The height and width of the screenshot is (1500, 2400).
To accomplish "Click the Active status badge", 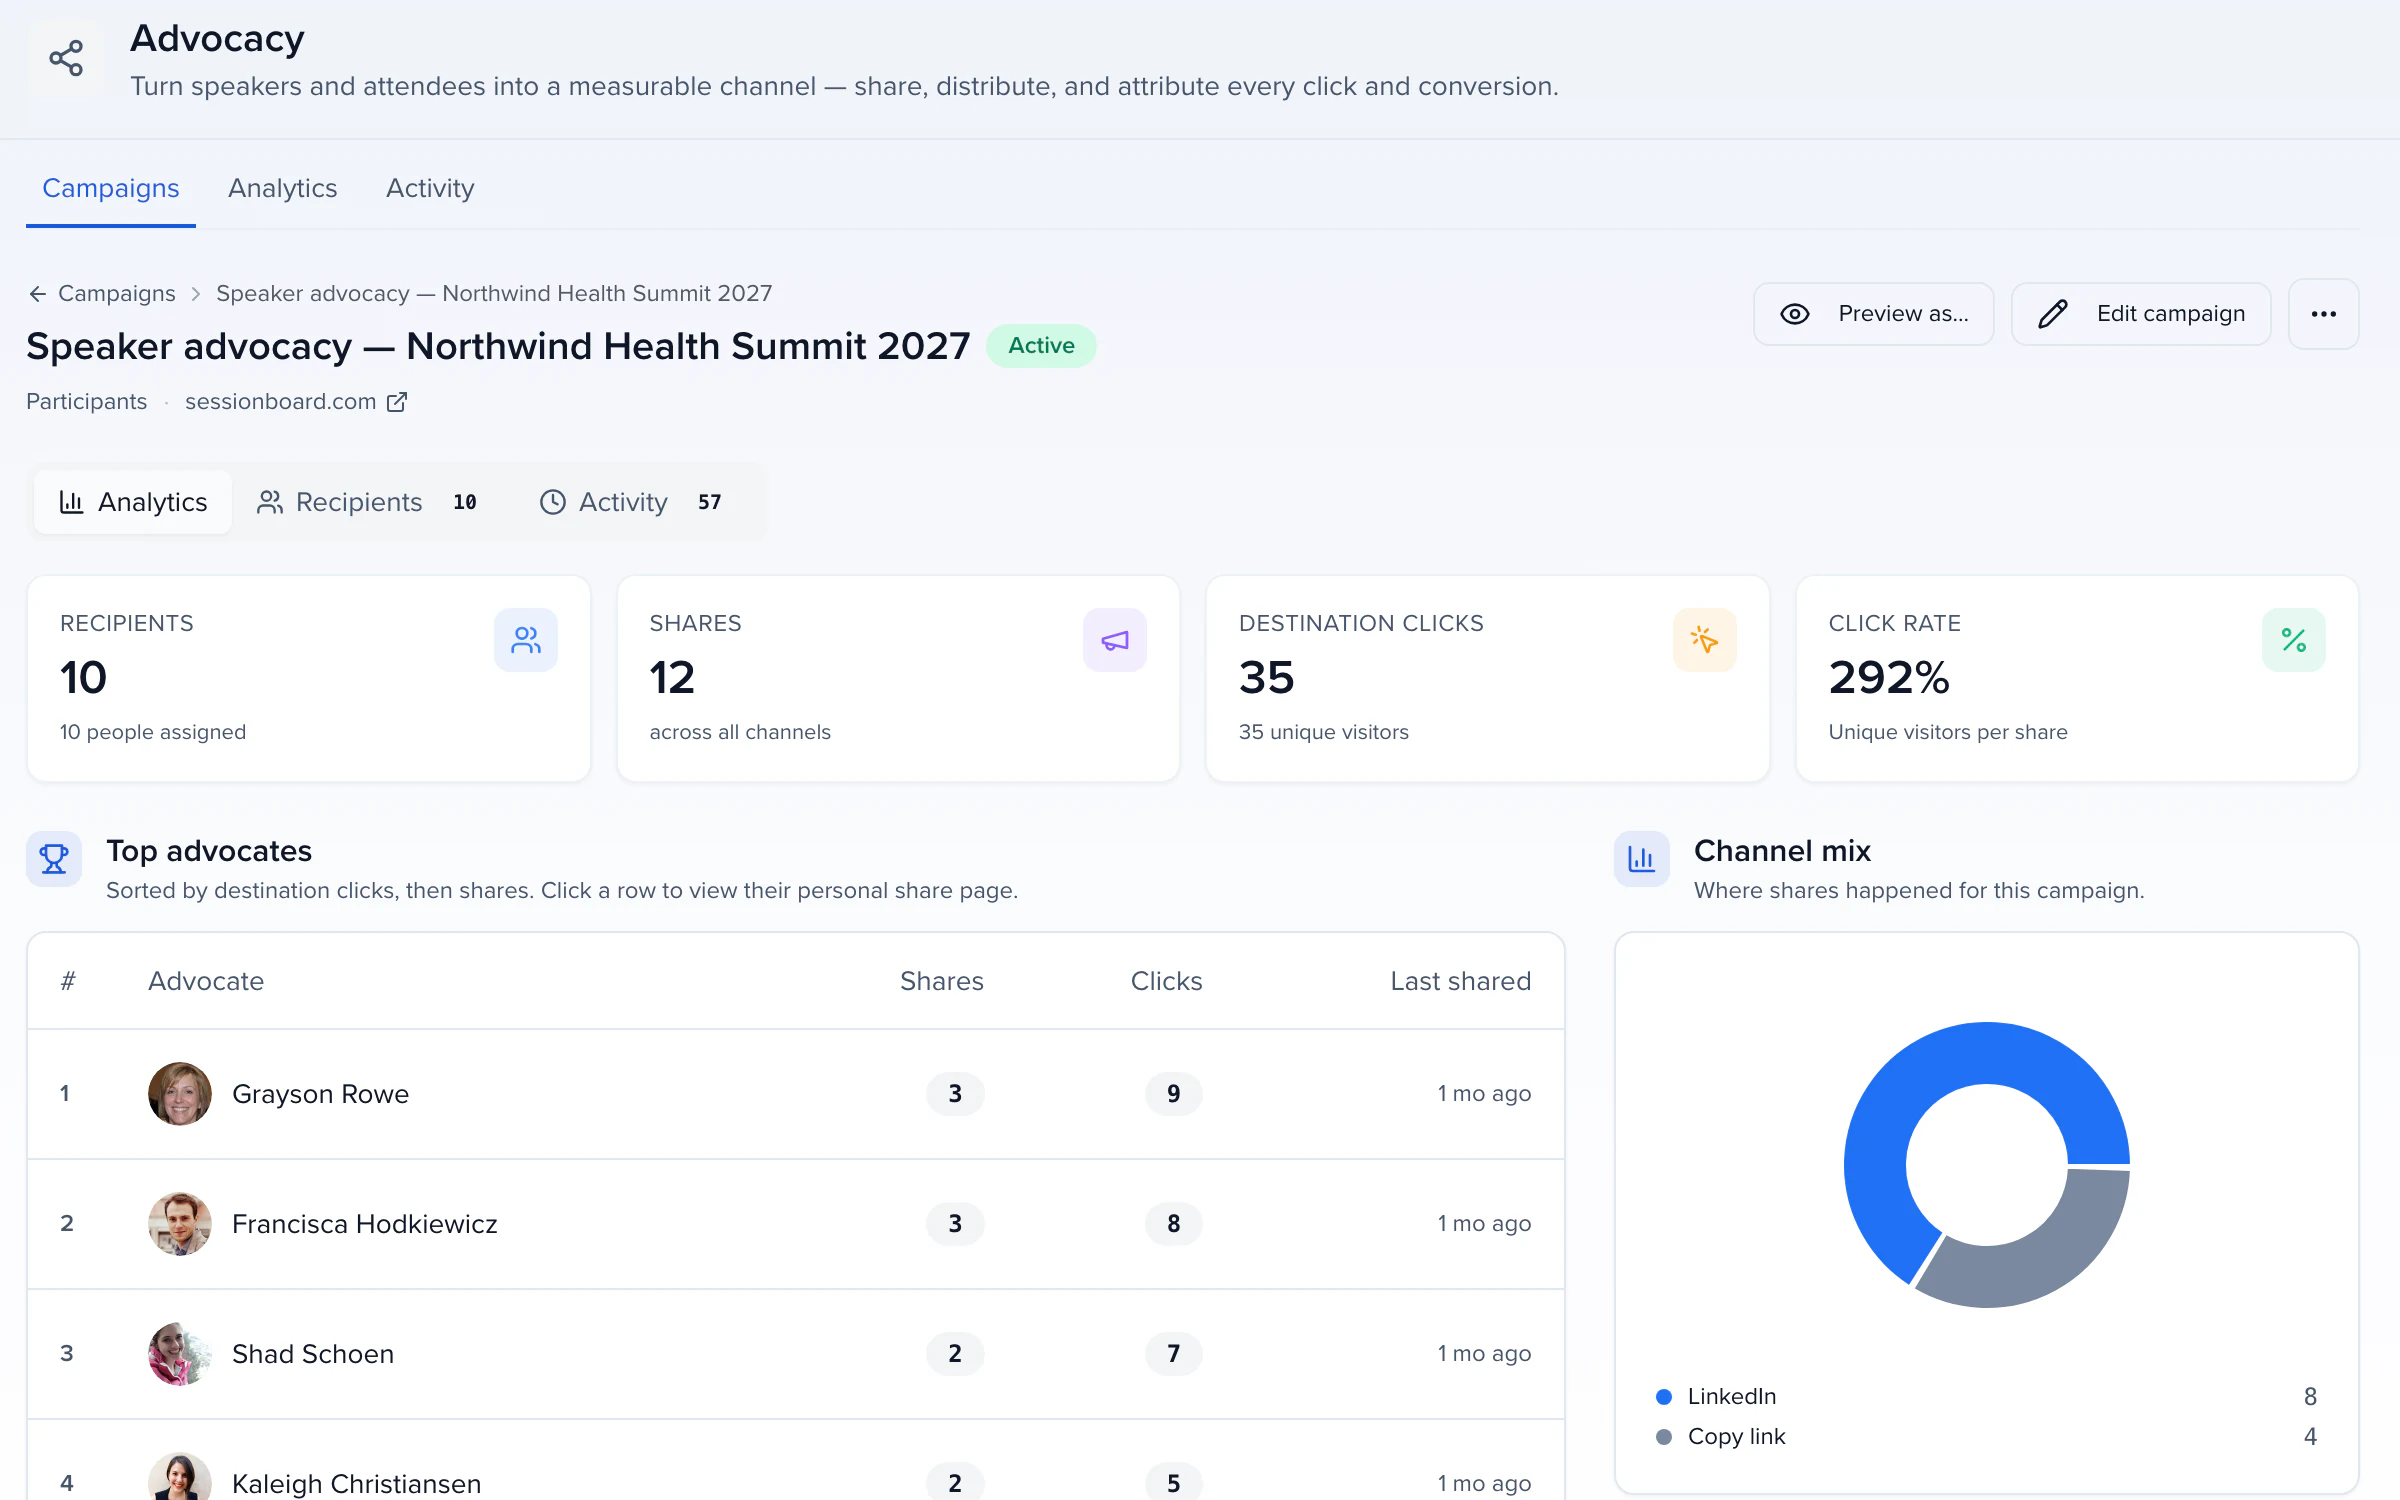I will [1041, 346].
